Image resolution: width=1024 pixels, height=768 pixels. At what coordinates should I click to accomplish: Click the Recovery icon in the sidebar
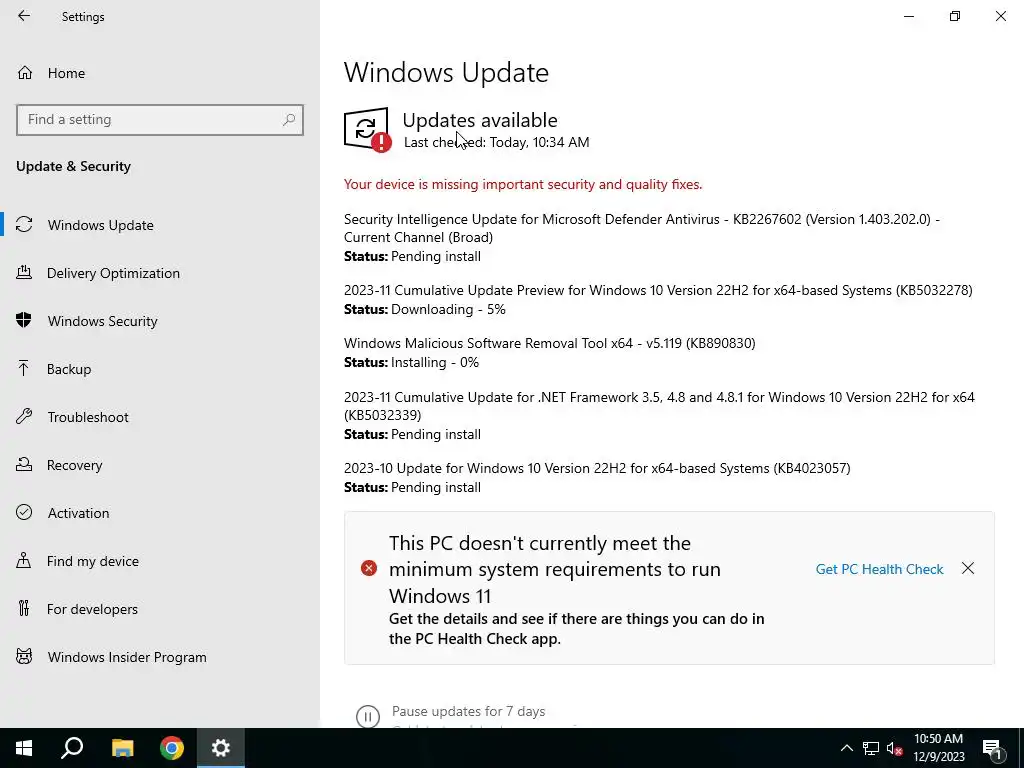24,464
